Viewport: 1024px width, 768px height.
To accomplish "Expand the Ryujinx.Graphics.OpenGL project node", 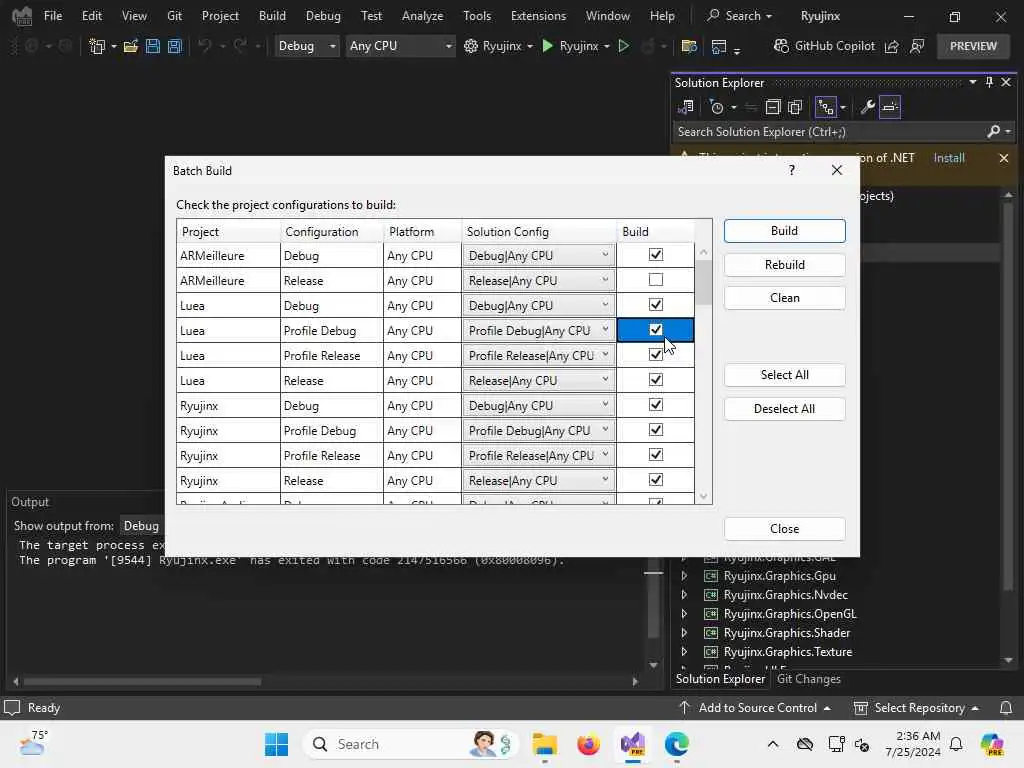I will [x=684, y=614].
